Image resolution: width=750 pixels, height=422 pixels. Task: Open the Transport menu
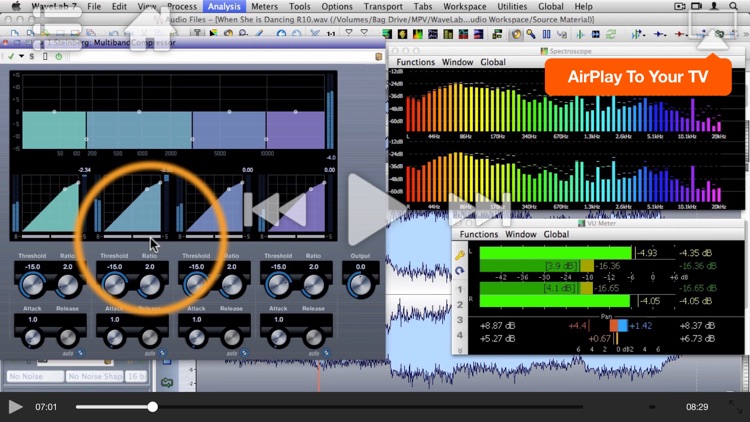383,6
